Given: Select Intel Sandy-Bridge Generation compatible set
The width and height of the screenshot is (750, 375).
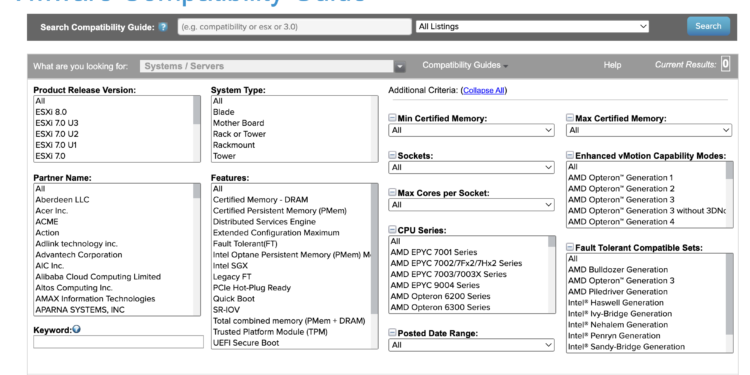Looking at the screenshot, I should [x=626, y=347].
